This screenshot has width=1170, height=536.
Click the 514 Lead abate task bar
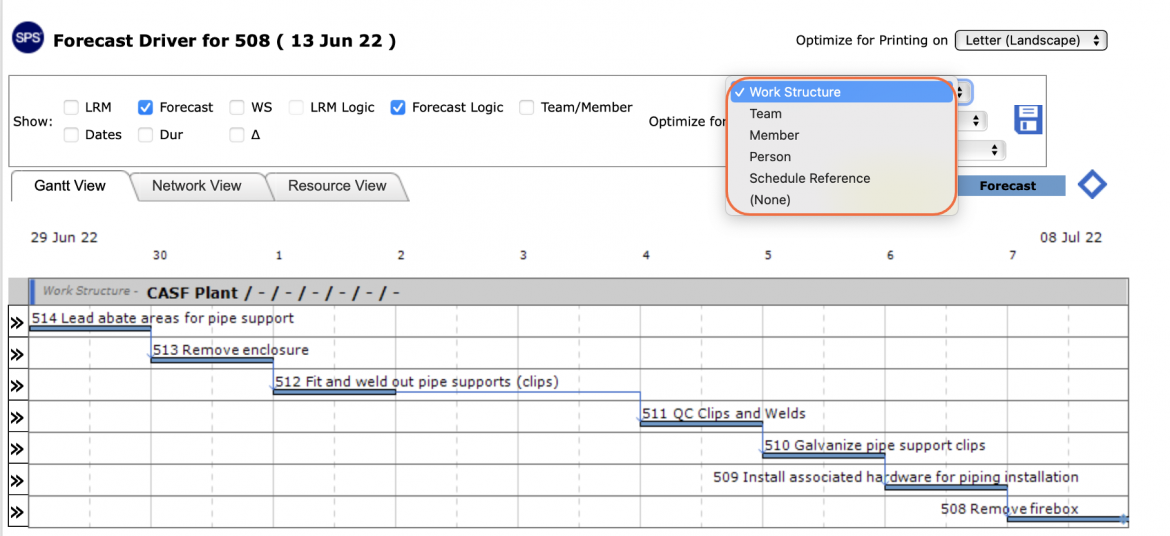pyautogui.click(x=90, y=328)
